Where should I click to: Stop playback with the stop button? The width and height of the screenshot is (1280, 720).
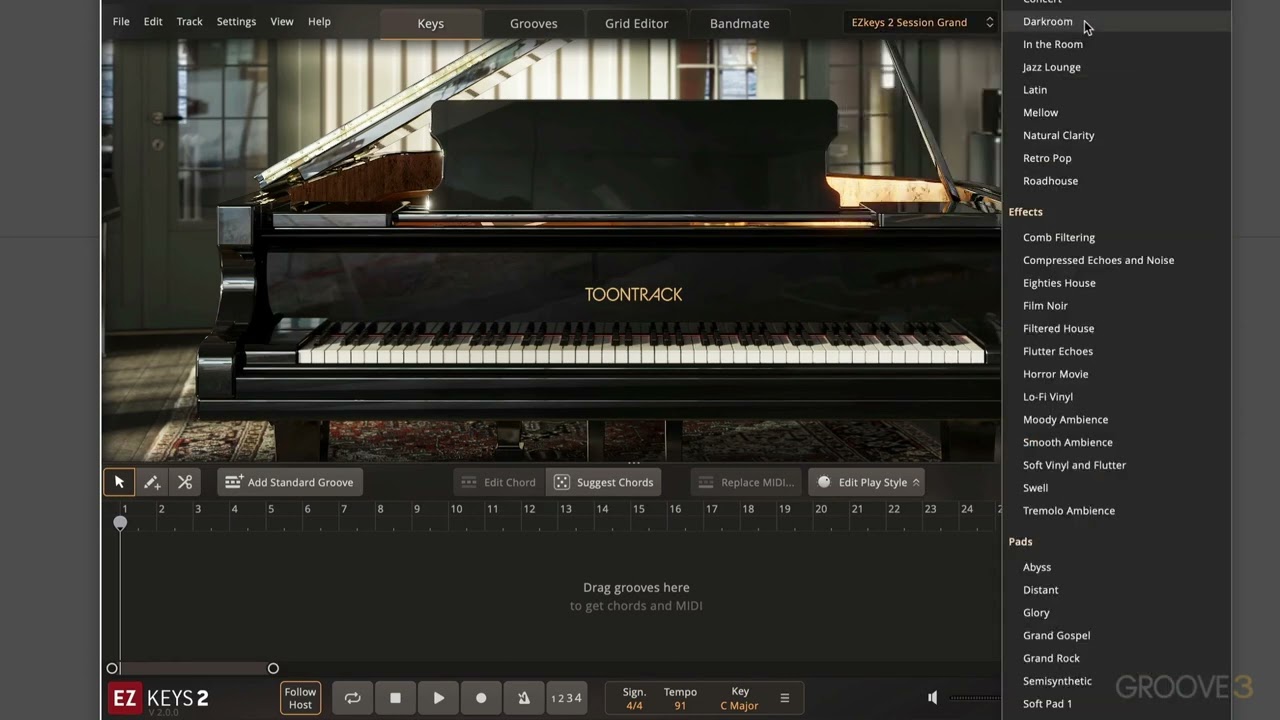[395, 698]
